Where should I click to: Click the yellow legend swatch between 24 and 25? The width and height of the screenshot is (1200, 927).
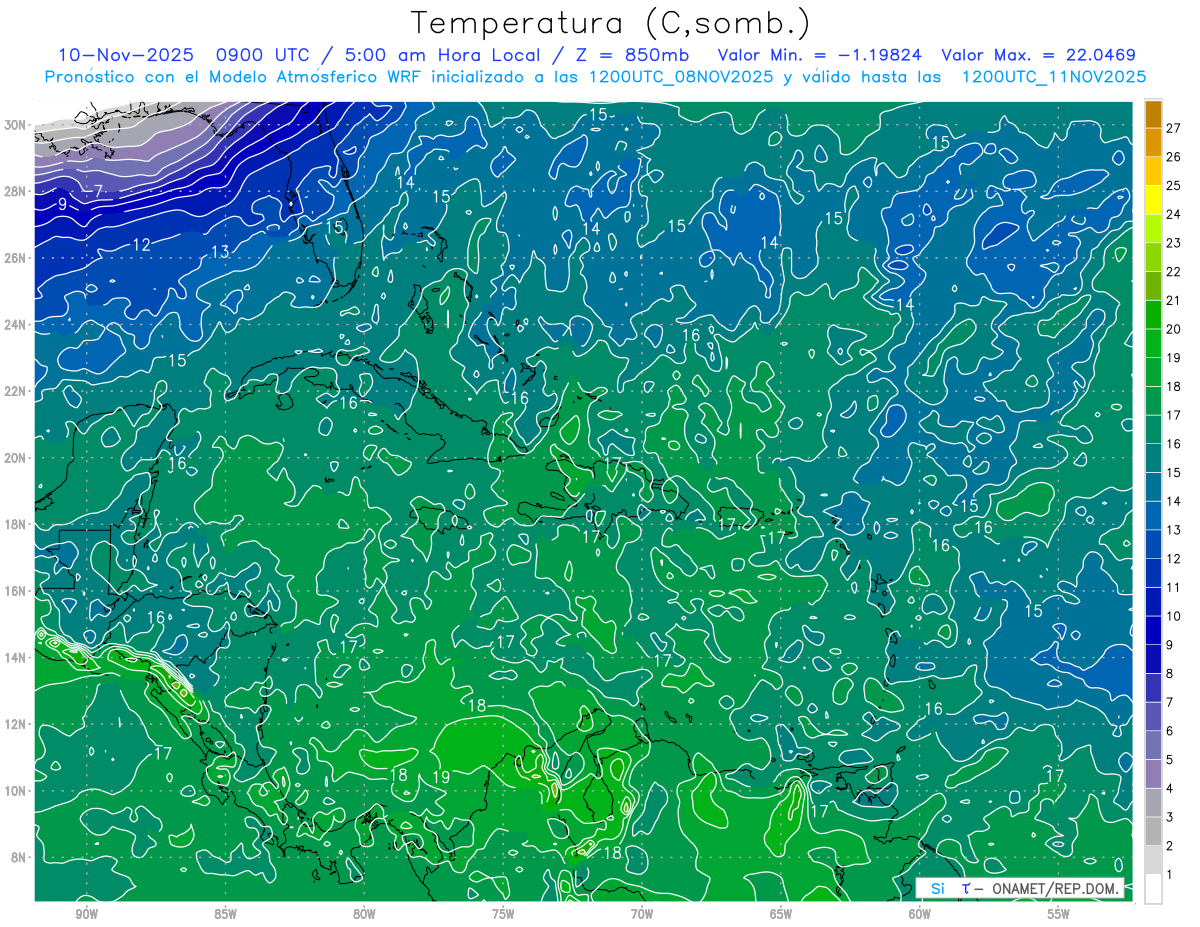point(1153,200)
